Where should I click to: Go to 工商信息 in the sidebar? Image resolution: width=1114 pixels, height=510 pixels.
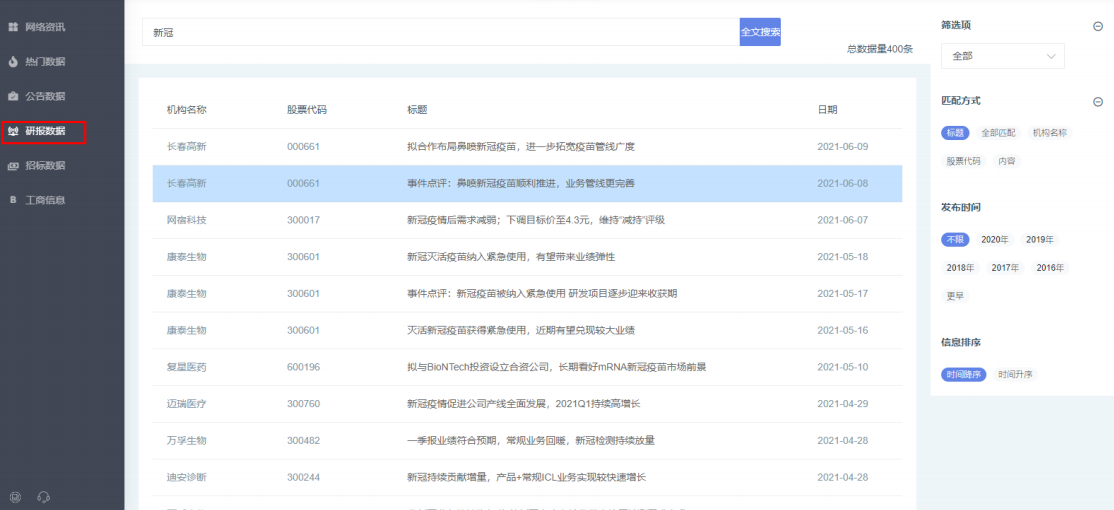(45, 200)
